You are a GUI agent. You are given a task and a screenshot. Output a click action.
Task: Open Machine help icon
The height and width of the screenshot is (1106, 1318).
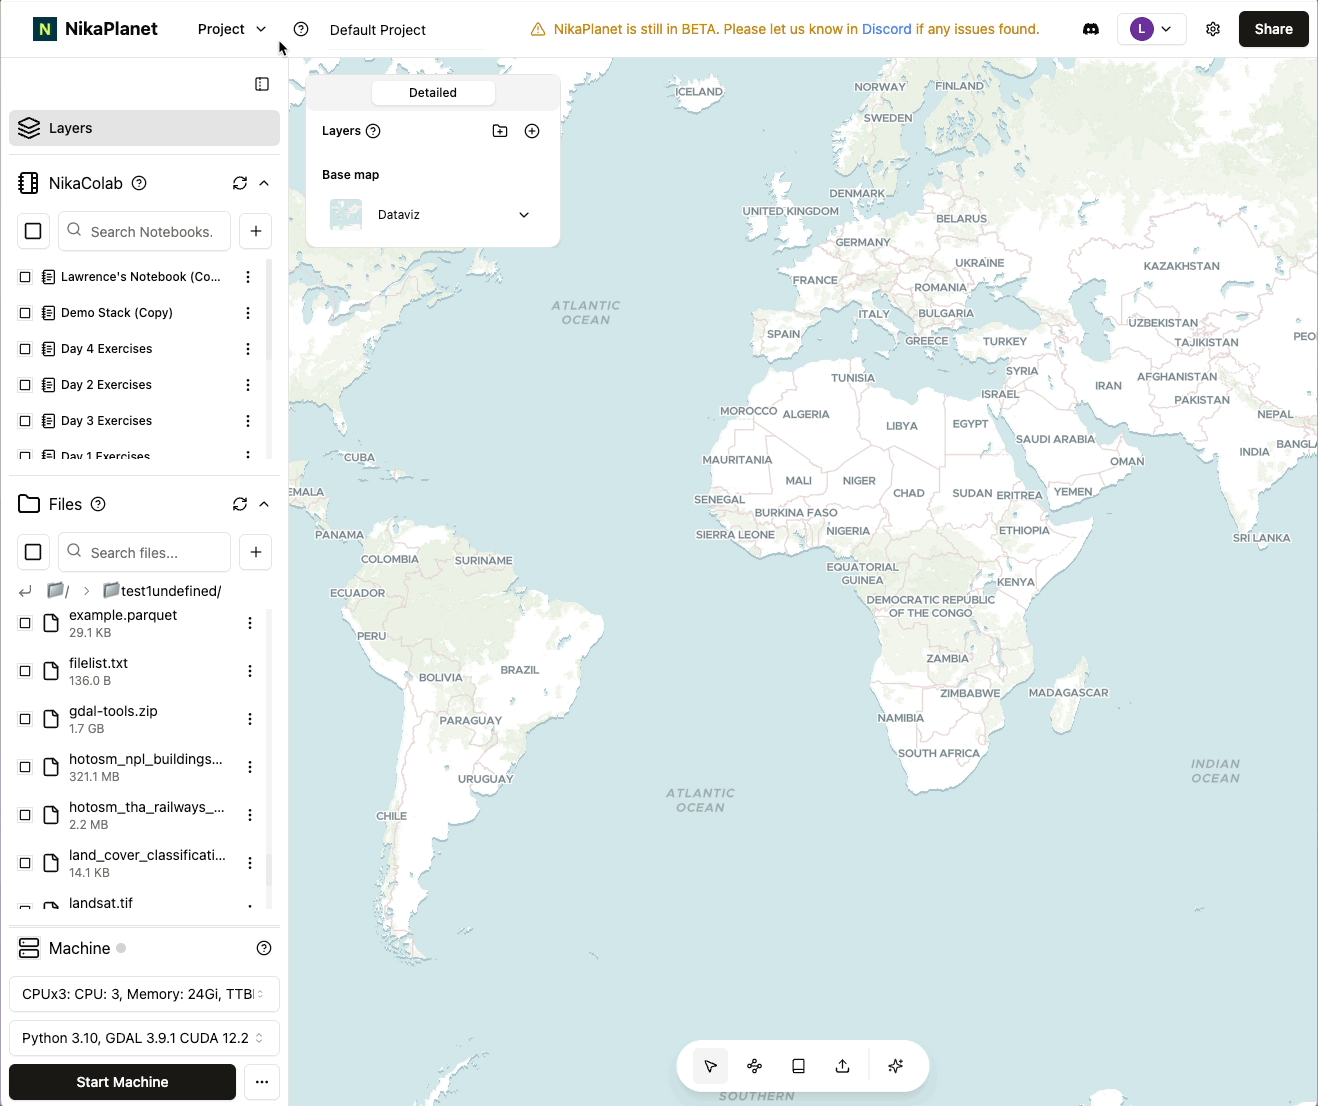(264, 948)
